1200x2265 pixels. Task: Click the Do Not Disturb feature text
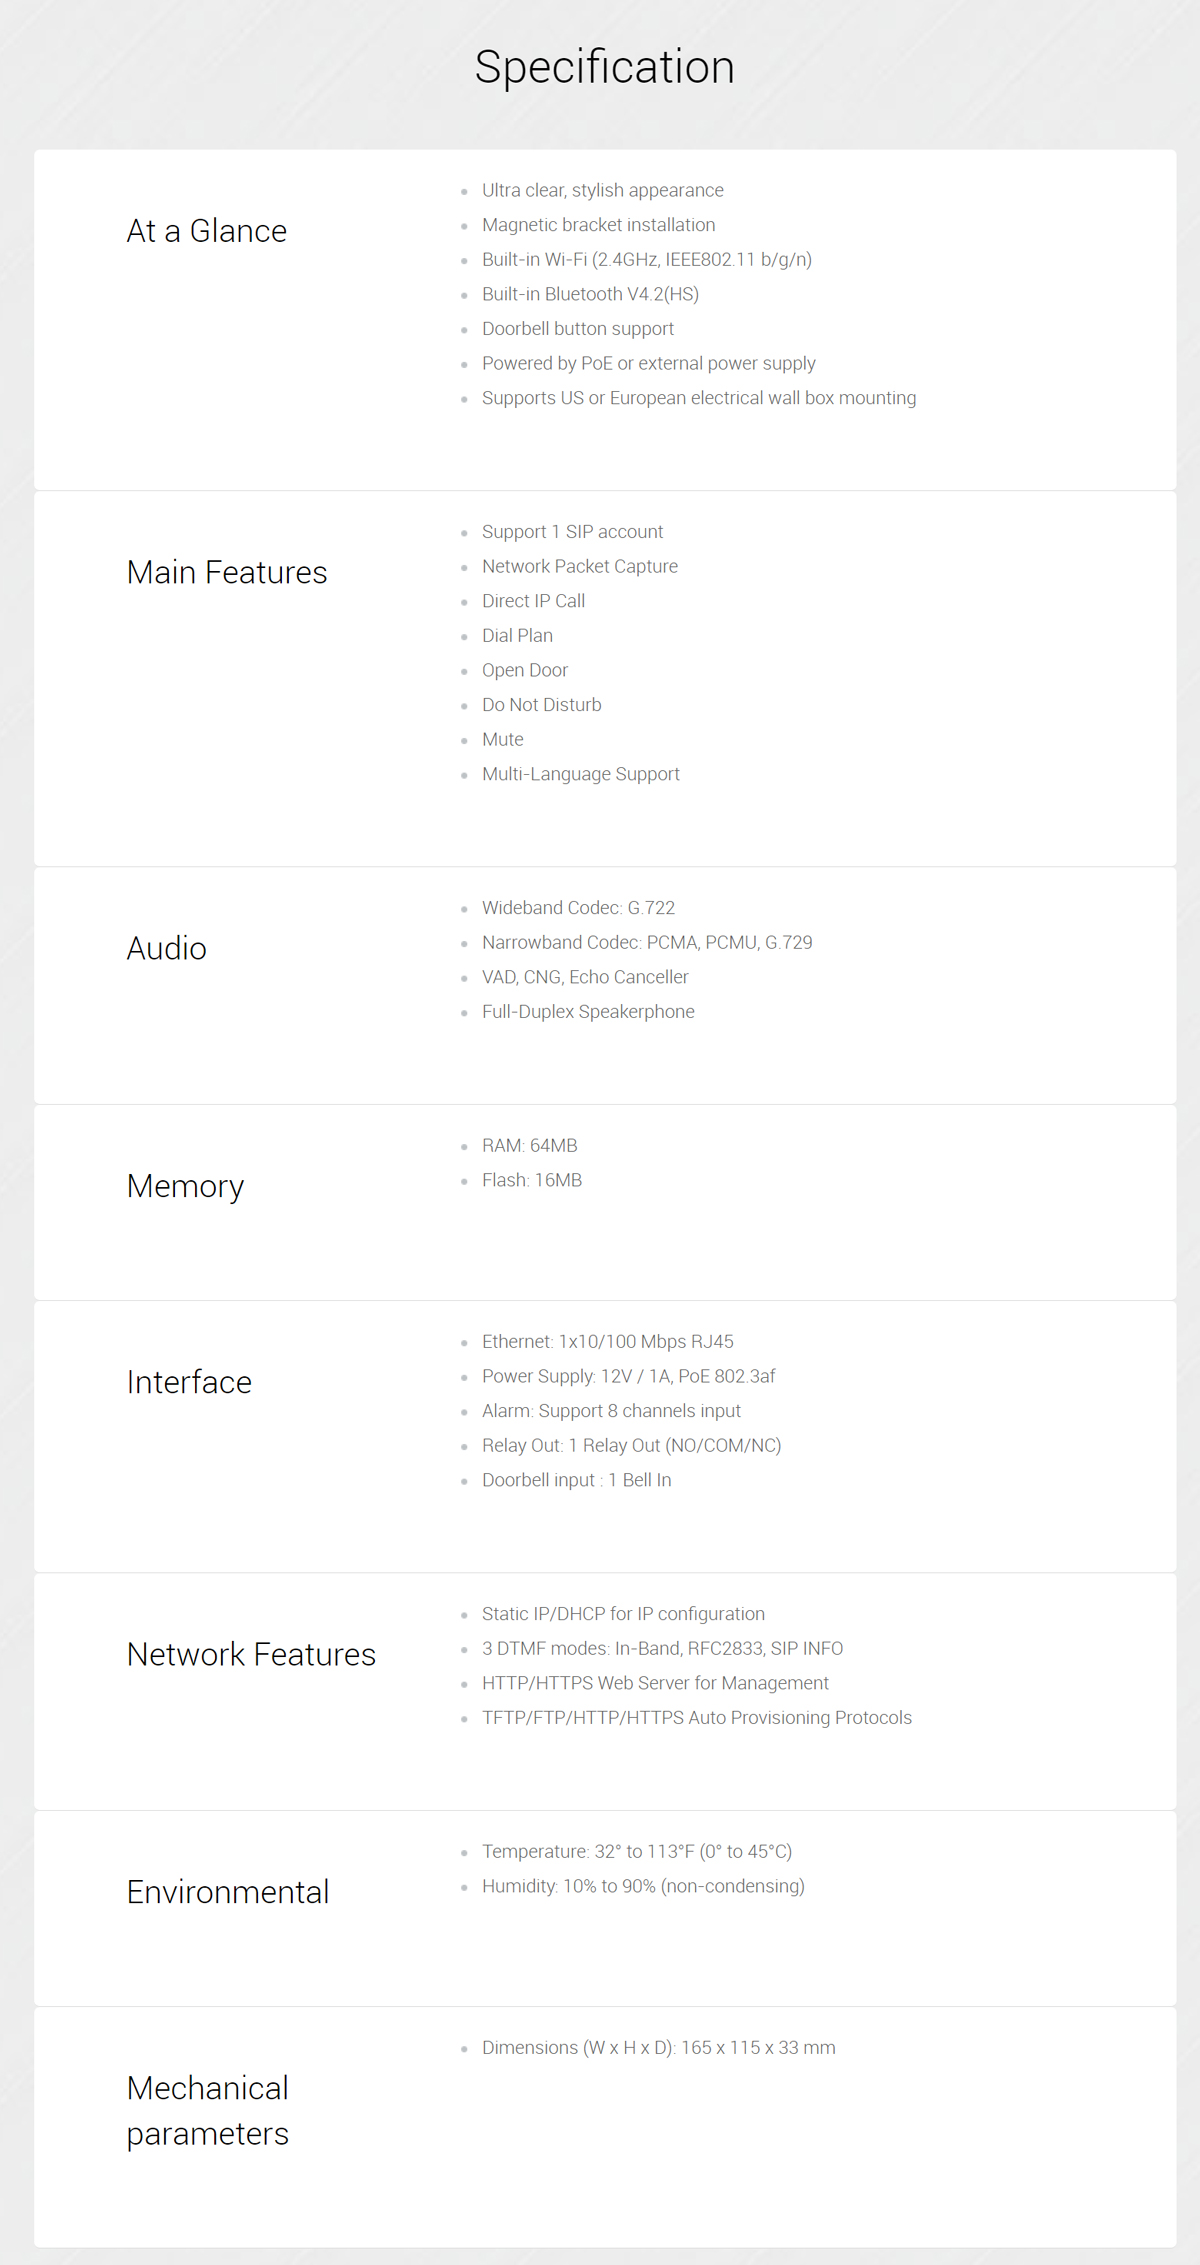click(x=542, y=705)
